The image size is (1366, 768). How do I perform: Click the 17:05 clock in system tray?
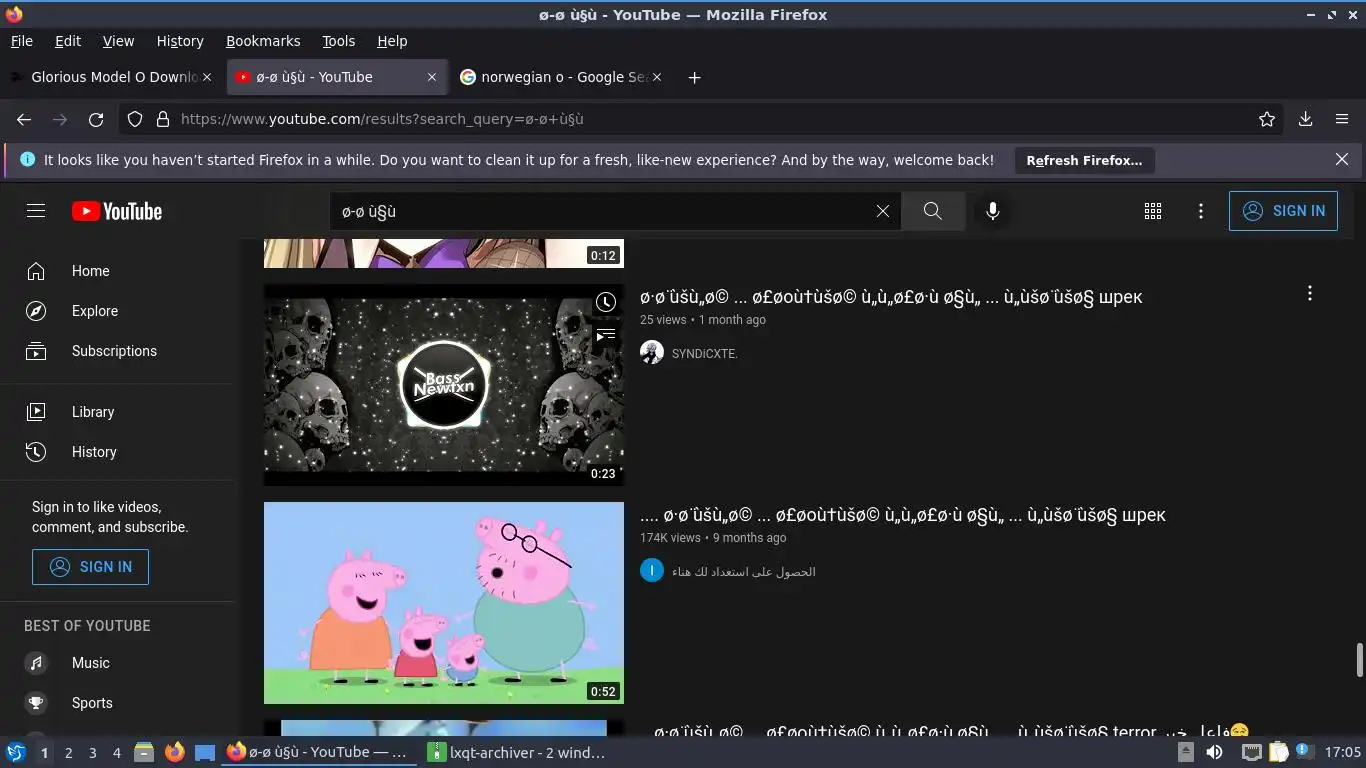1343,752
